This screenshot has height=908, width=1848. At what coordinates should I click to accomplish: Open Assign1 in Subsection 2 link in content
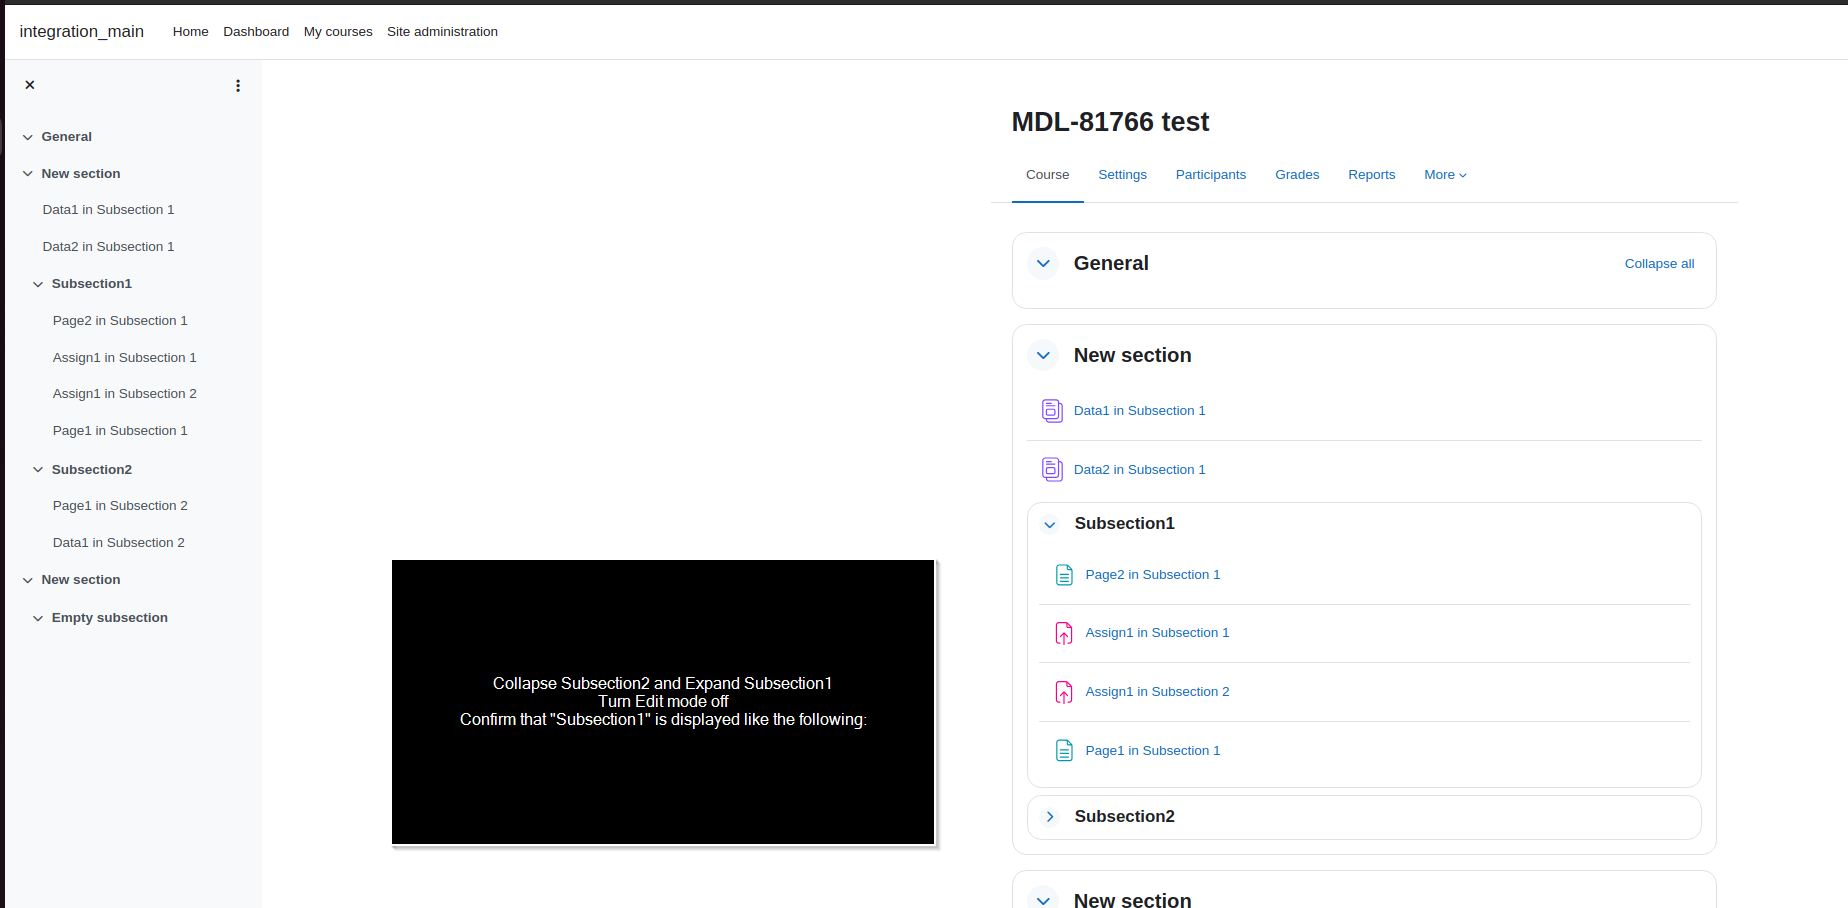coord(1157,692)
